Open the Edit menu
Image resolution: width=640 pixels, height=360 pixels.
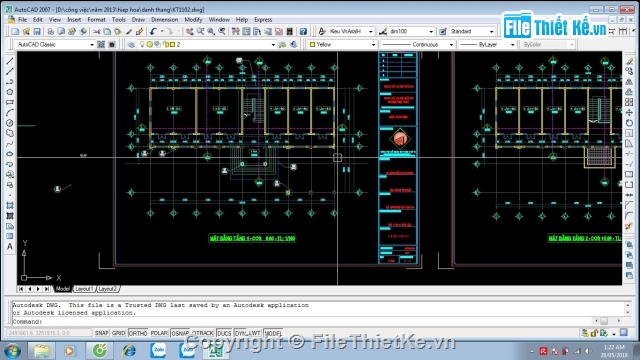tap(38, 20)
